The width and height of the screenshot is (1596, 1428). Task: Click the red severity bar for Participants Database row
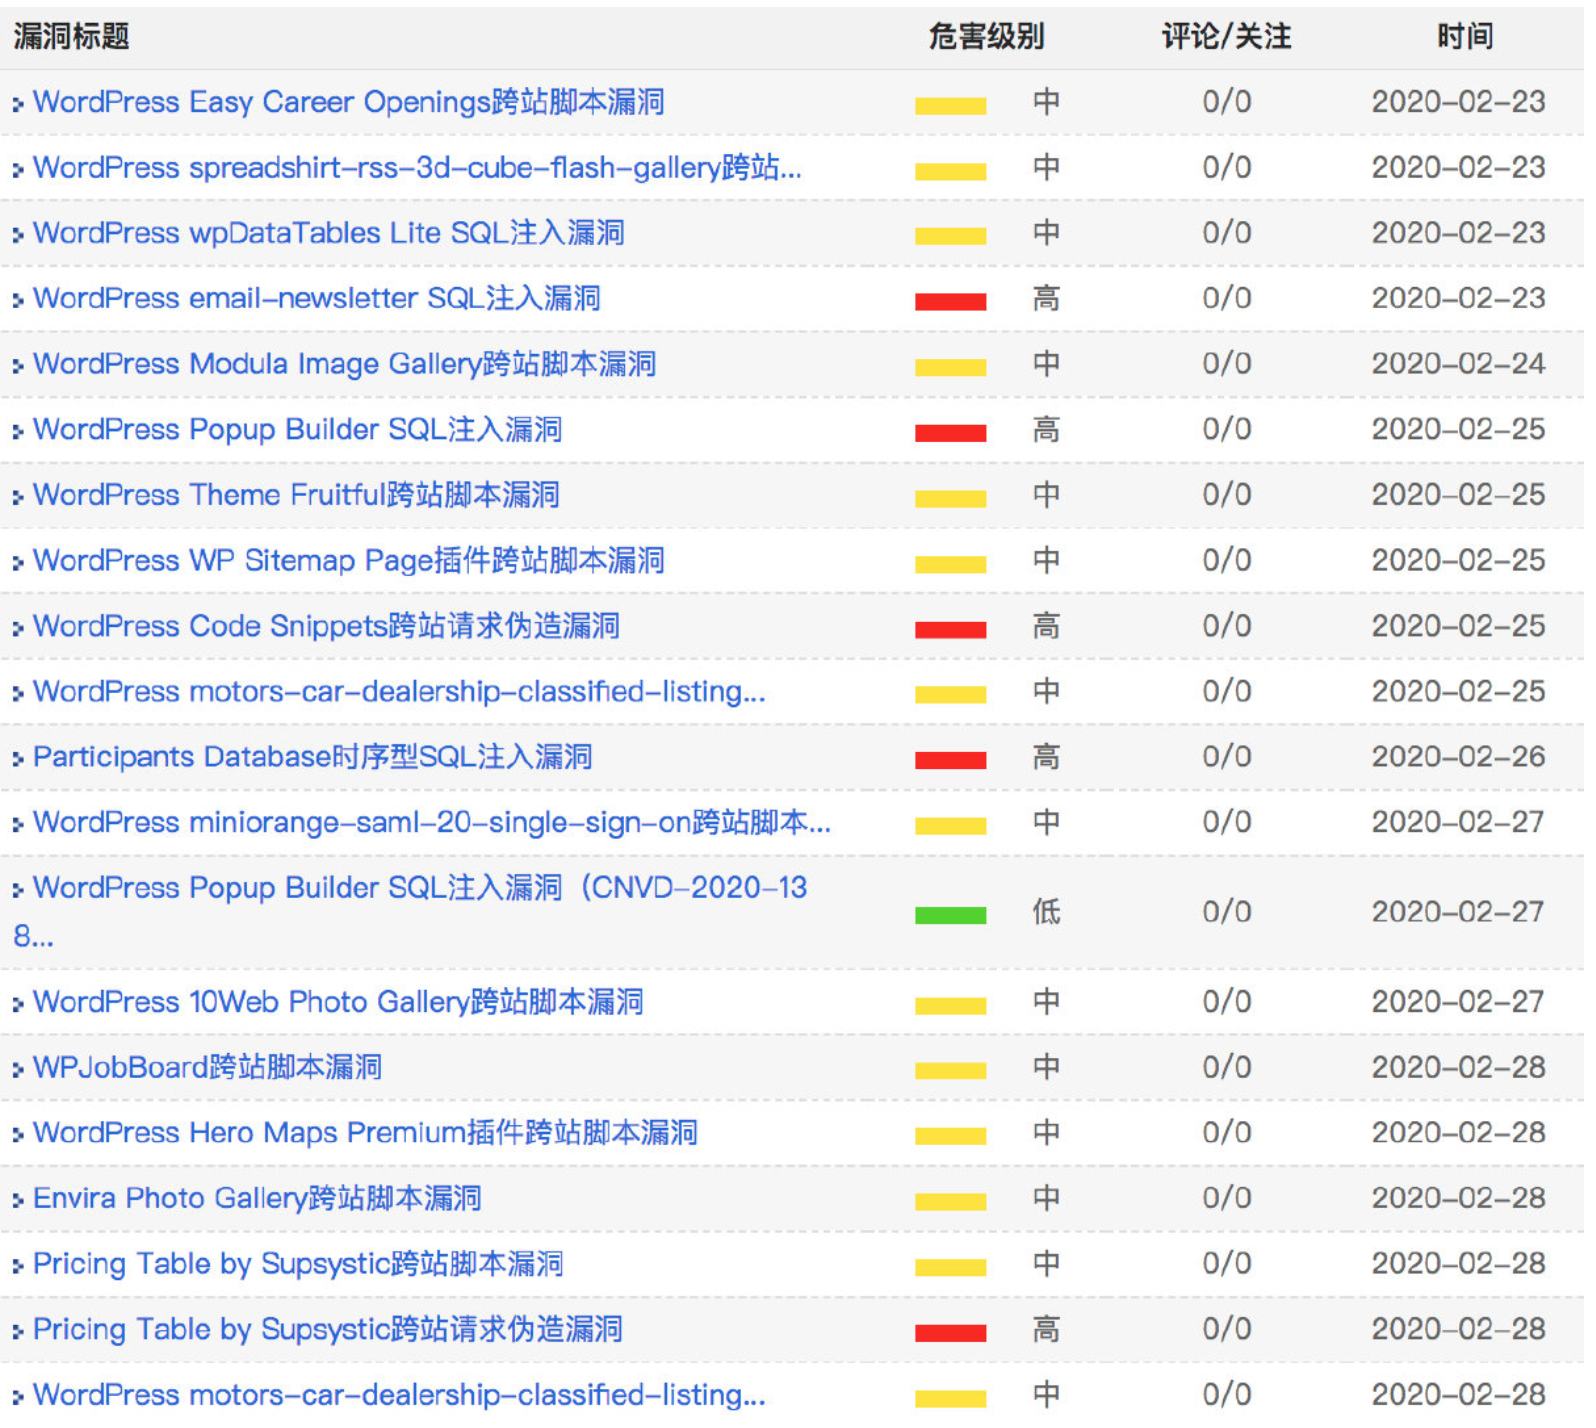[x=950, y=761]
